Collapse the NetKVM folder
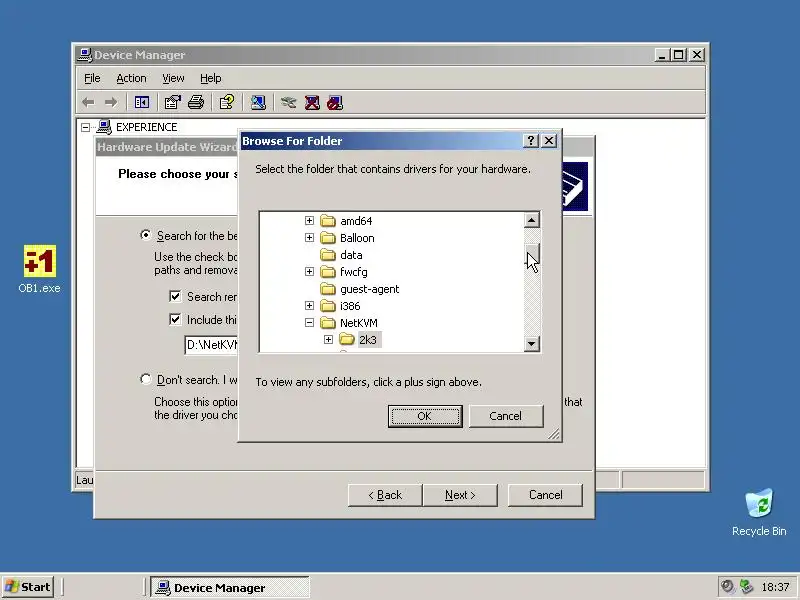 [x=309, y=322]
